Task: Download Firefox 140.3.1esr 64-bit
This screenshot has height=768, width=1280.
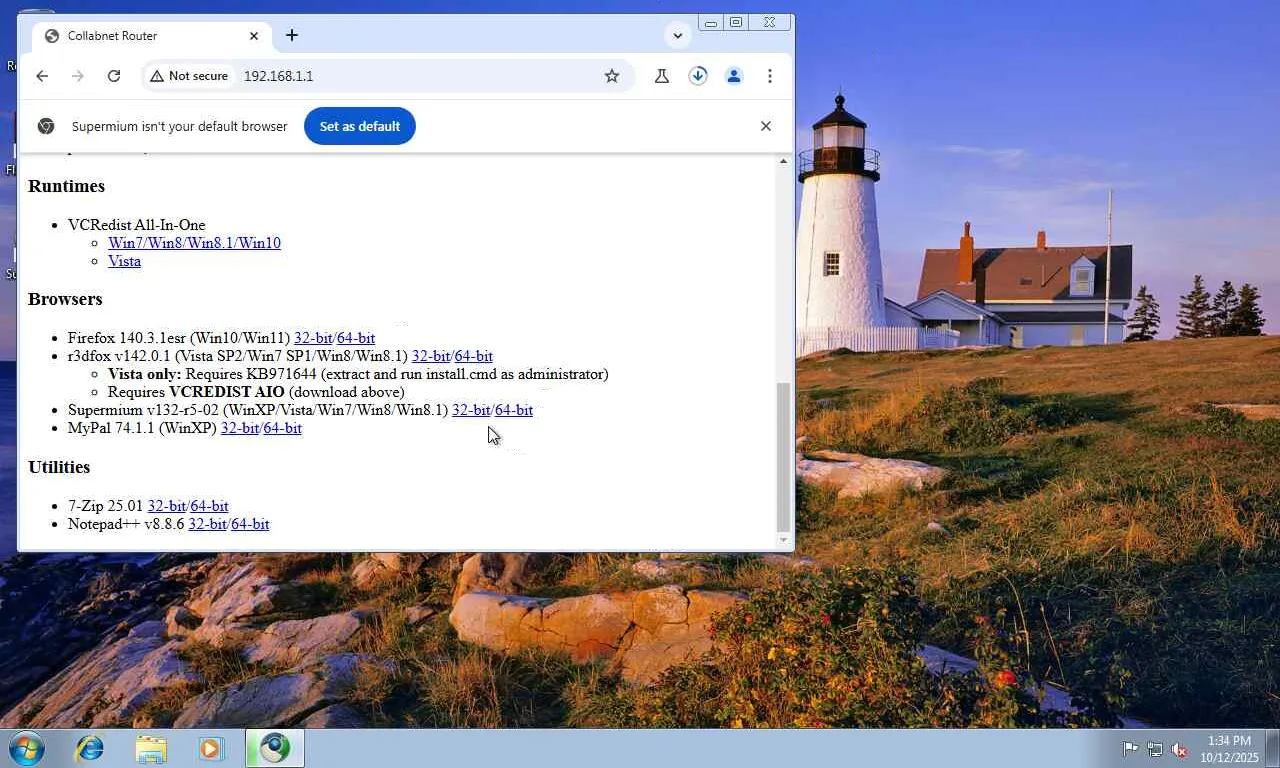Action: coord(356,338)
